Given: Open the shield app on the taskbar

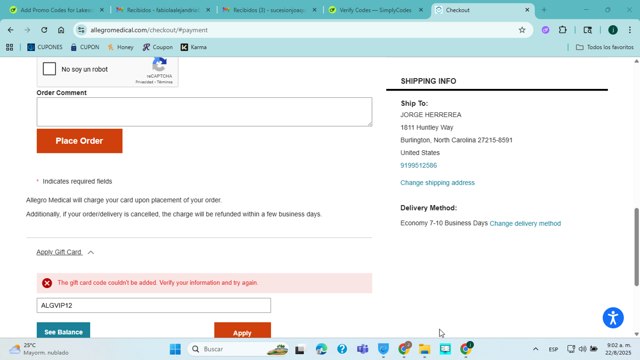Looking at the screenshot, I should click(x=383, y=349).
